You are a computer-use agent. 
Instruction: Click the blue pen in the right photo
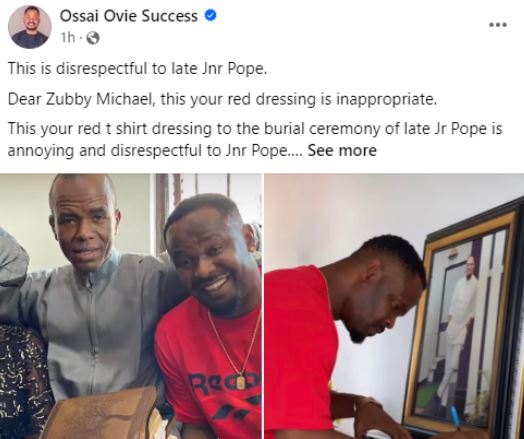[455, 417]
